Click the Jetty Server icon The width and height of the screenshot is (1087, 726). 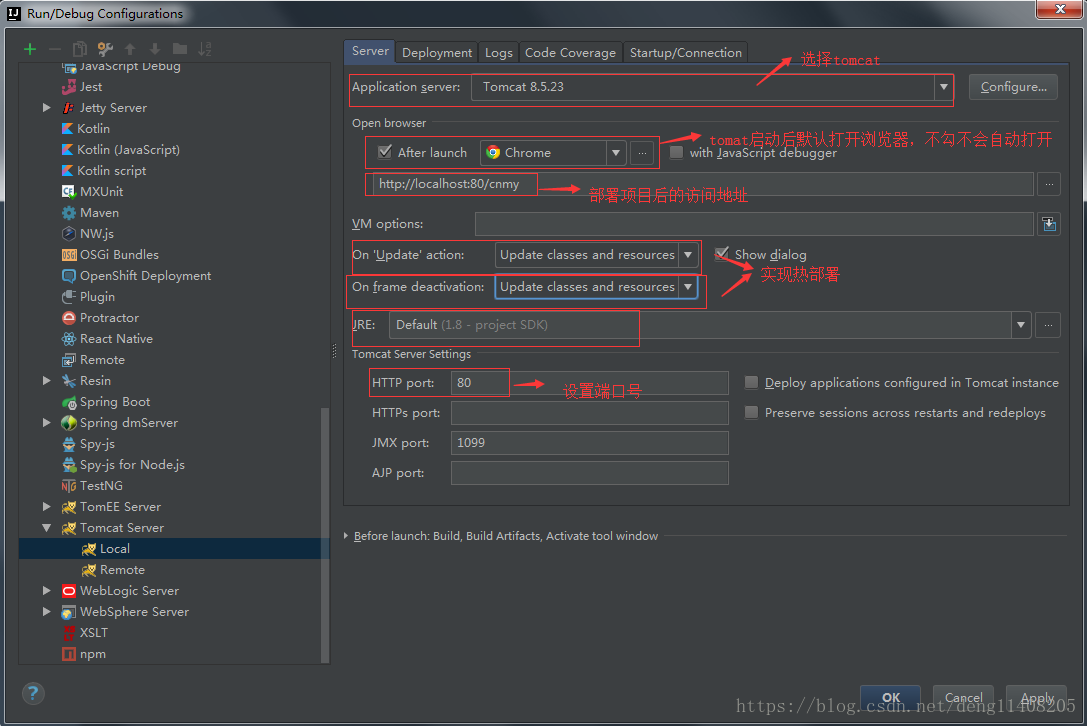click(69, 107)
